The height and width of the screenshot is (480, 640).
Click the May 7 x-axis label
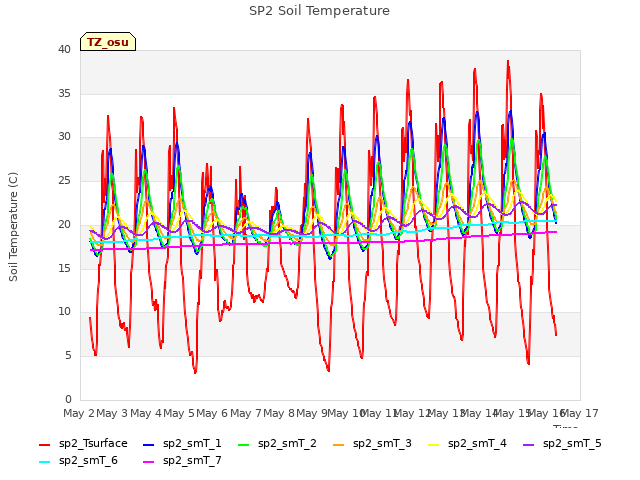pyautogui.click(x=246, y=413)
